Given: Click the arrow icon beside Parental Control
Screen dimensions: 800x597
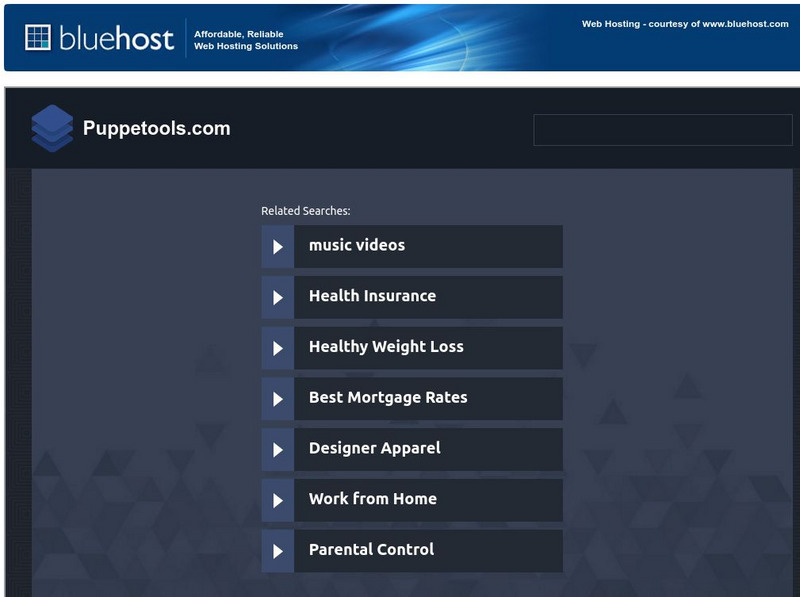Looking at the screenshot, I should click(277, 550).
